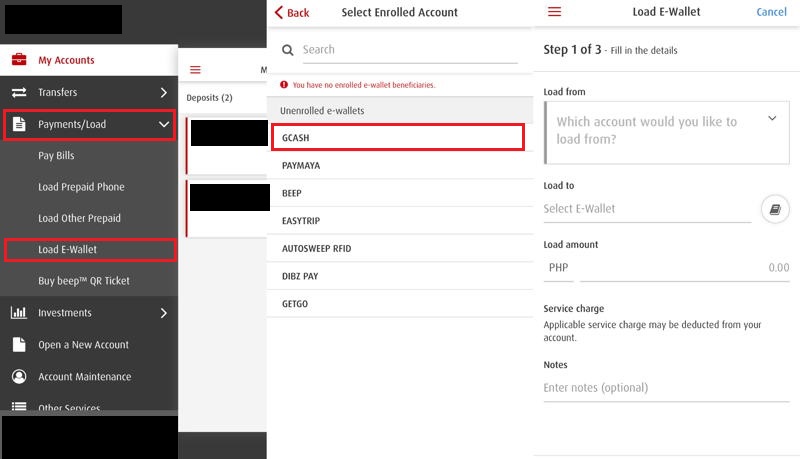Image resolution: width=800 pixels, height=459 pixels.
Task: Click the Account Maintenance person icon
Action: click(x=19, y=376)
